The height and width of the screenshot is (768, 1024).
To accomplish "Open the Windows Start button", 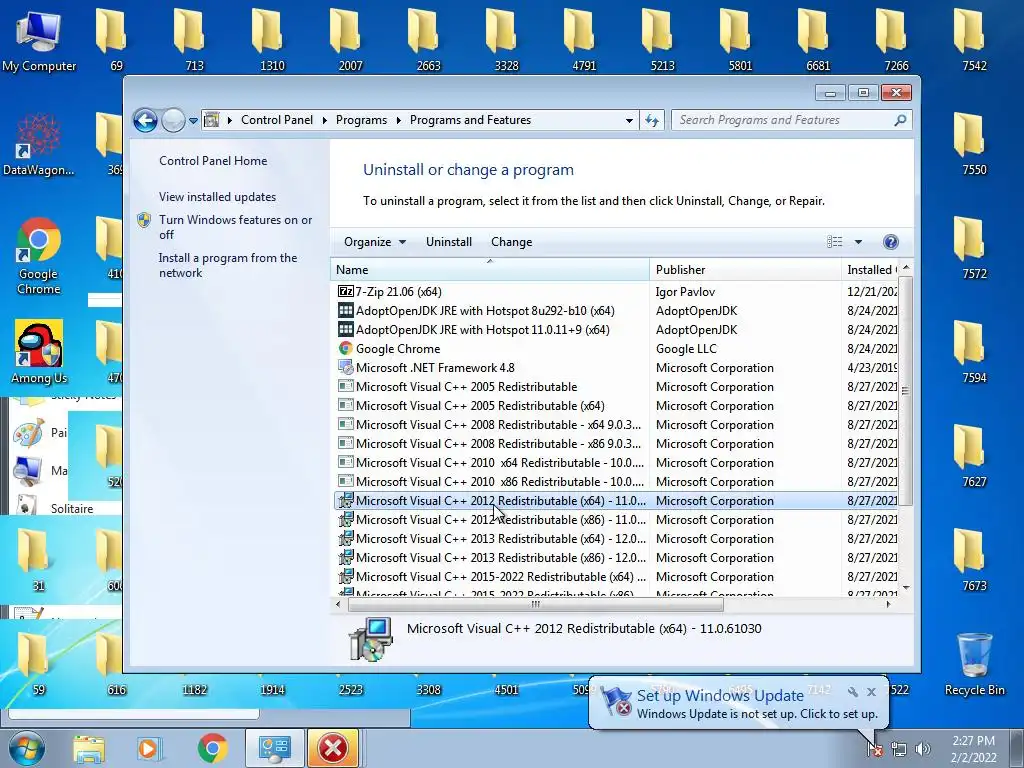I will tap(26, 748).
